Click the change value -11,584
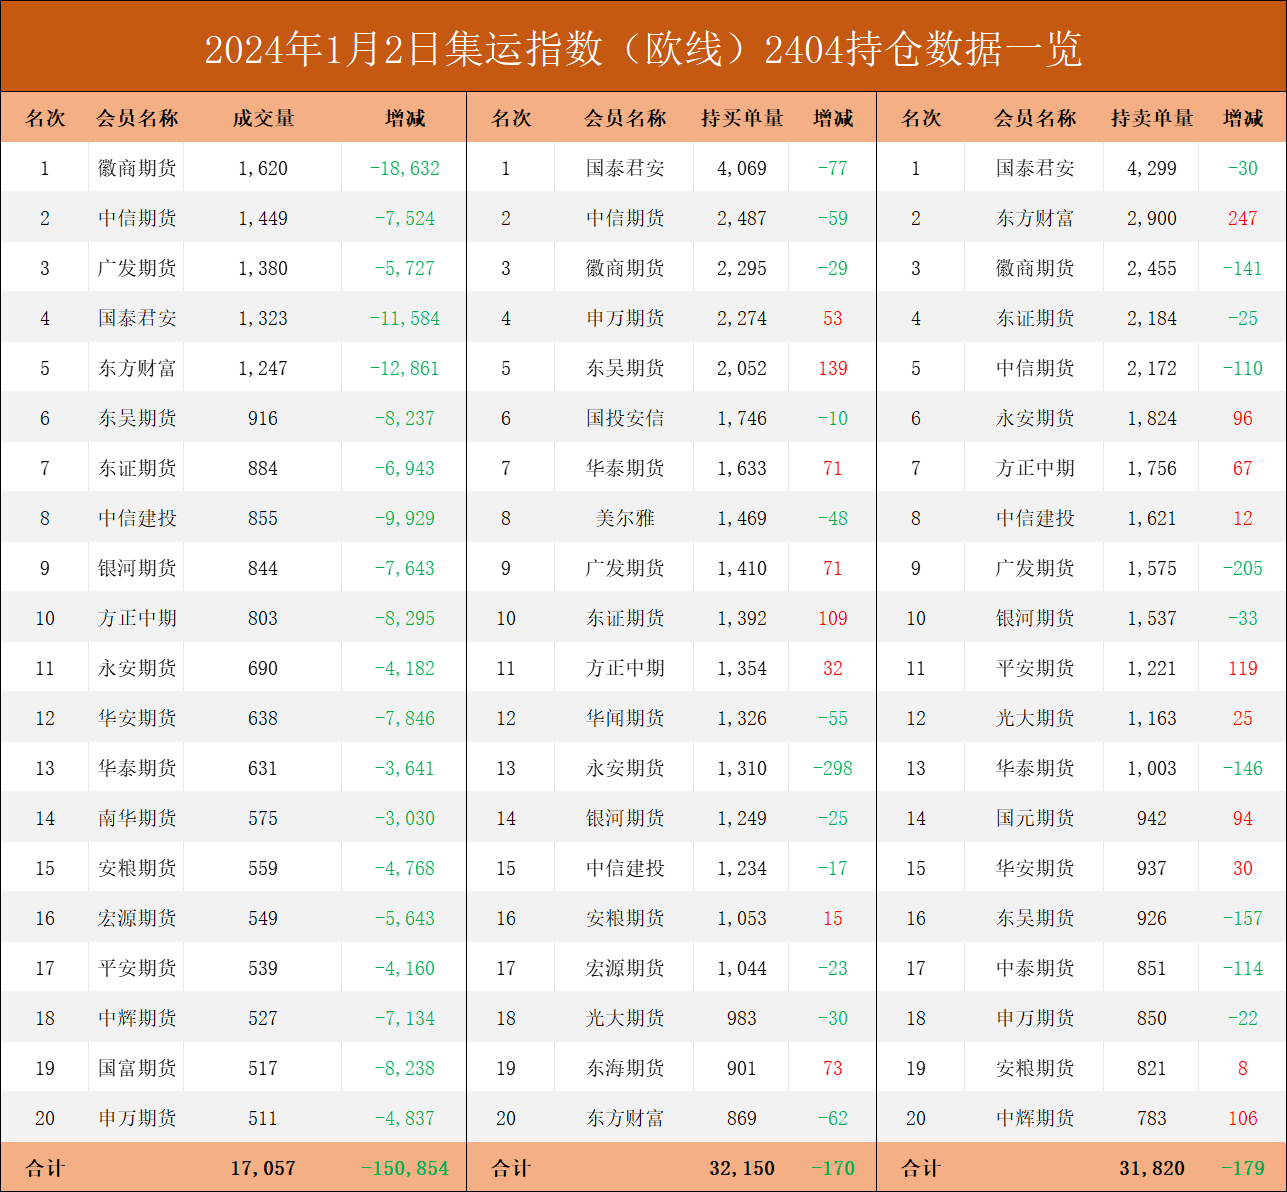Image resolution: width=1287 pixels, height=1192 pixels. (404, 318)
